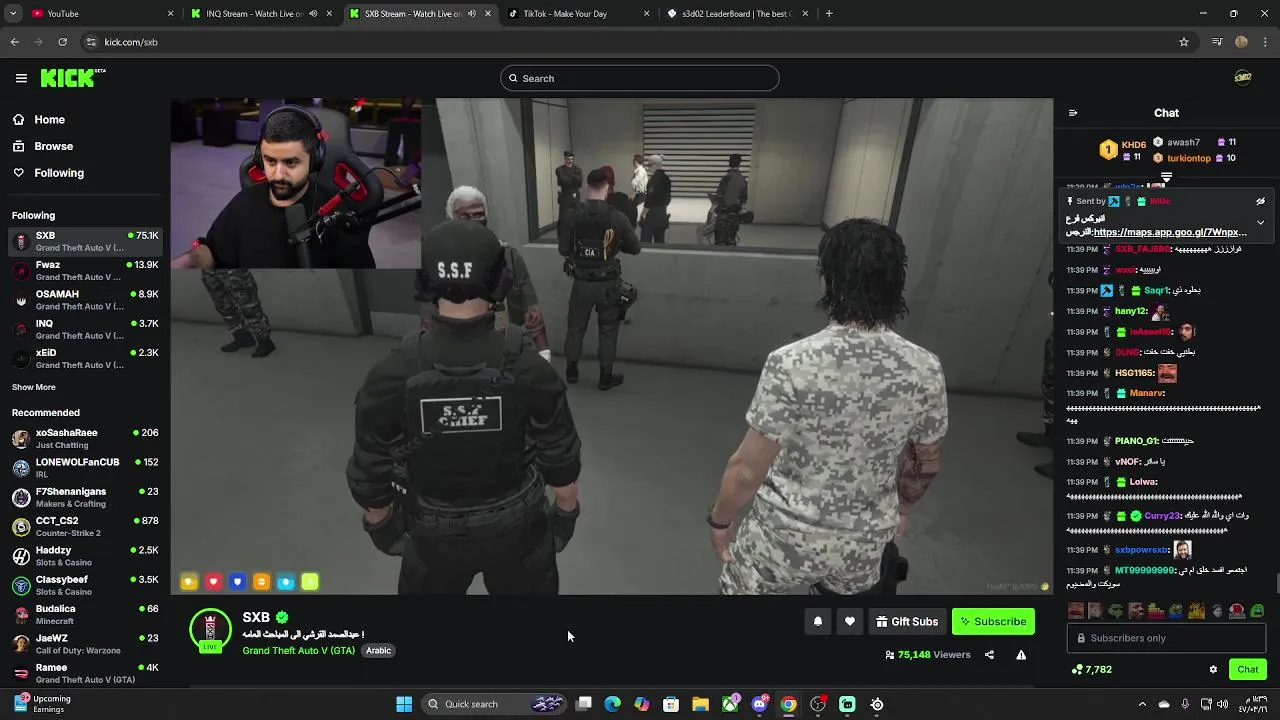This screenshot has width=1280, height=720.
Task: Switch to the TikTok browser tab
Action: click(x=578, y=14)
